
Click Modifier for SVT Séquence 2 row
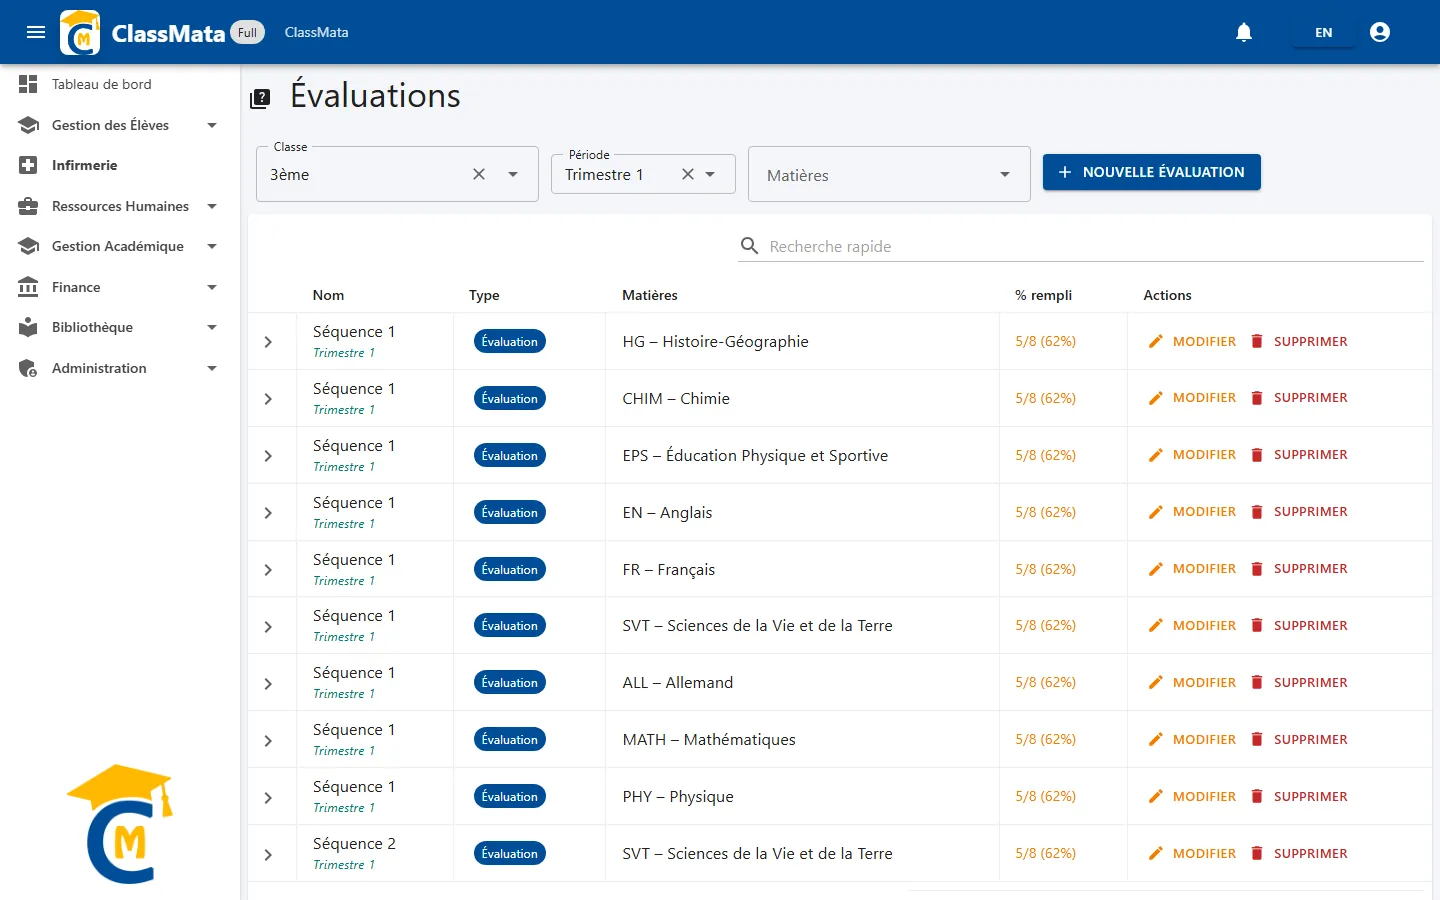(1192, 853)
